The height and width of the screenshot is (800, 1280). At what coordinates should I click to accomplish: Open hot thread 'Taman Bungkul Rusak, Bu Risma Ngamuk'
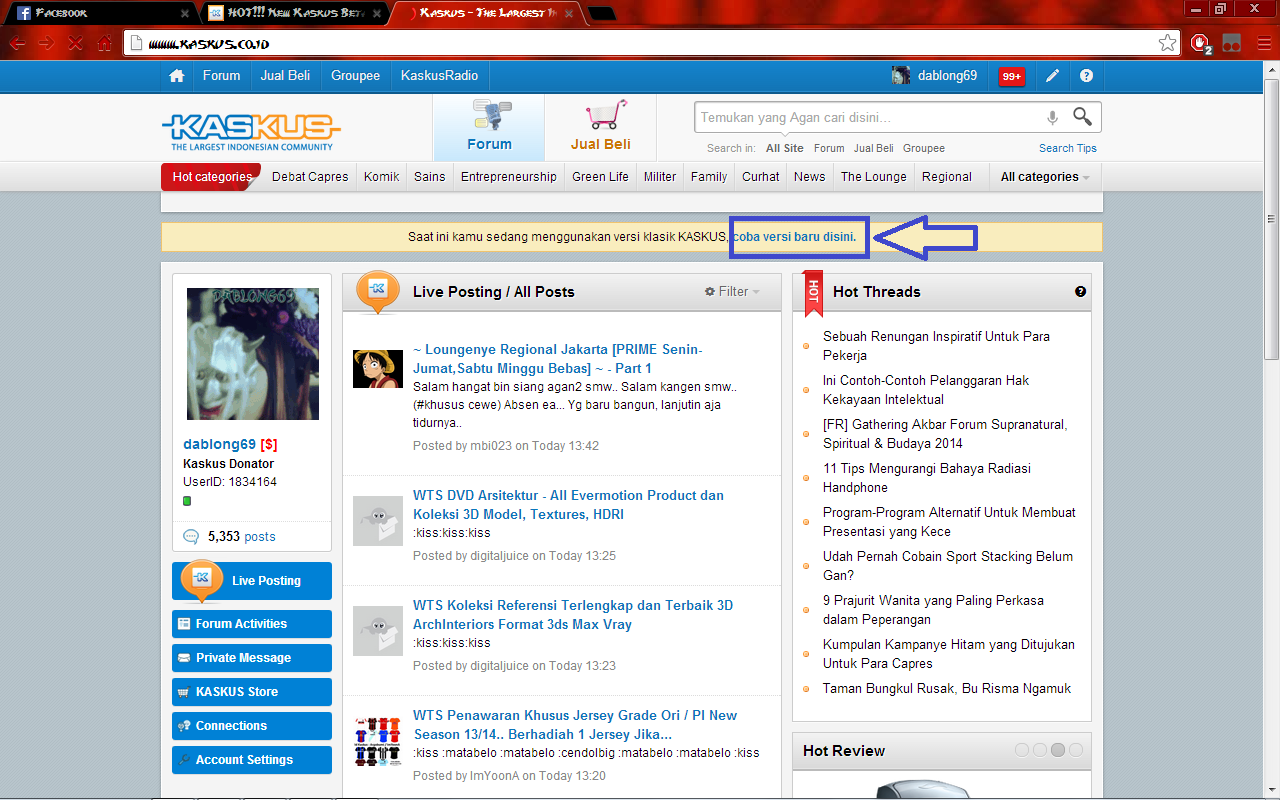(x=947, y=689)
